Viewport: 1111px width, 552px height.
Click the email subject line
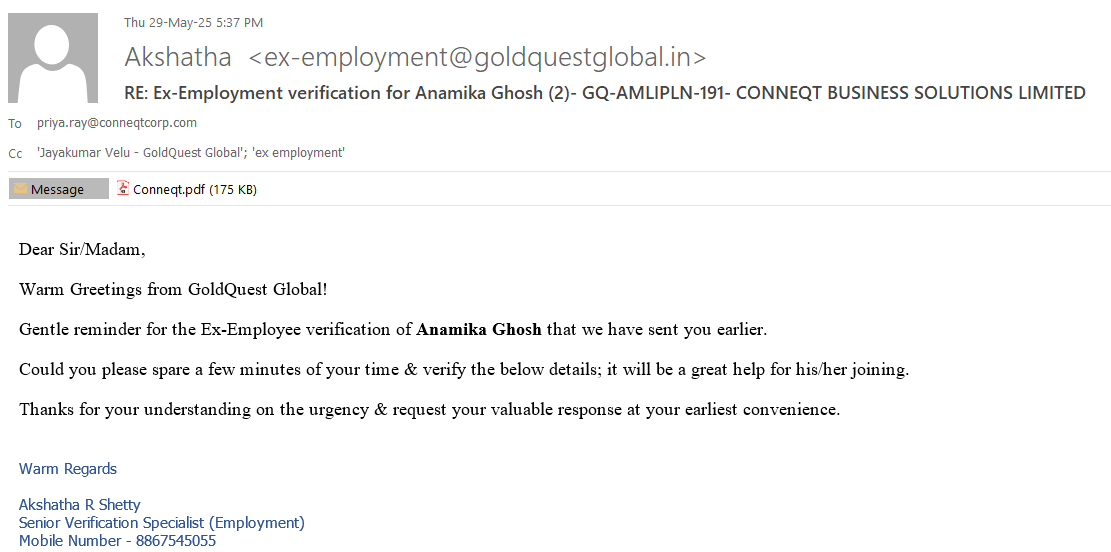point(604,93)
